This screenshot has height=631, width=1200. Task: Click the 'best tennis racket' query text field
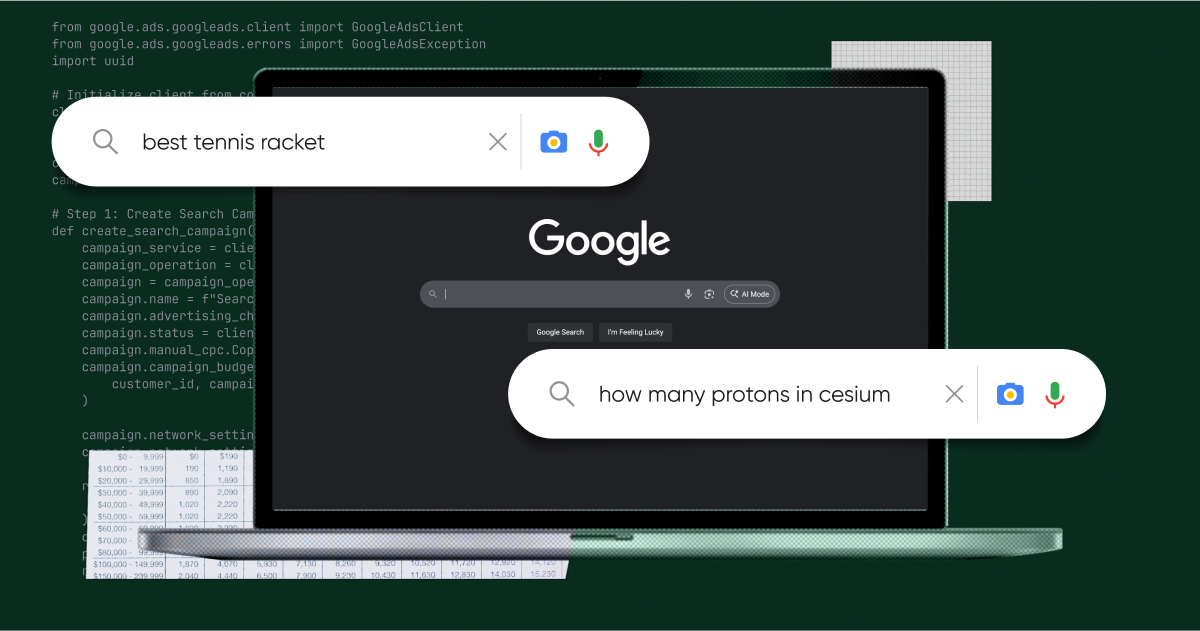coord(234,142)
